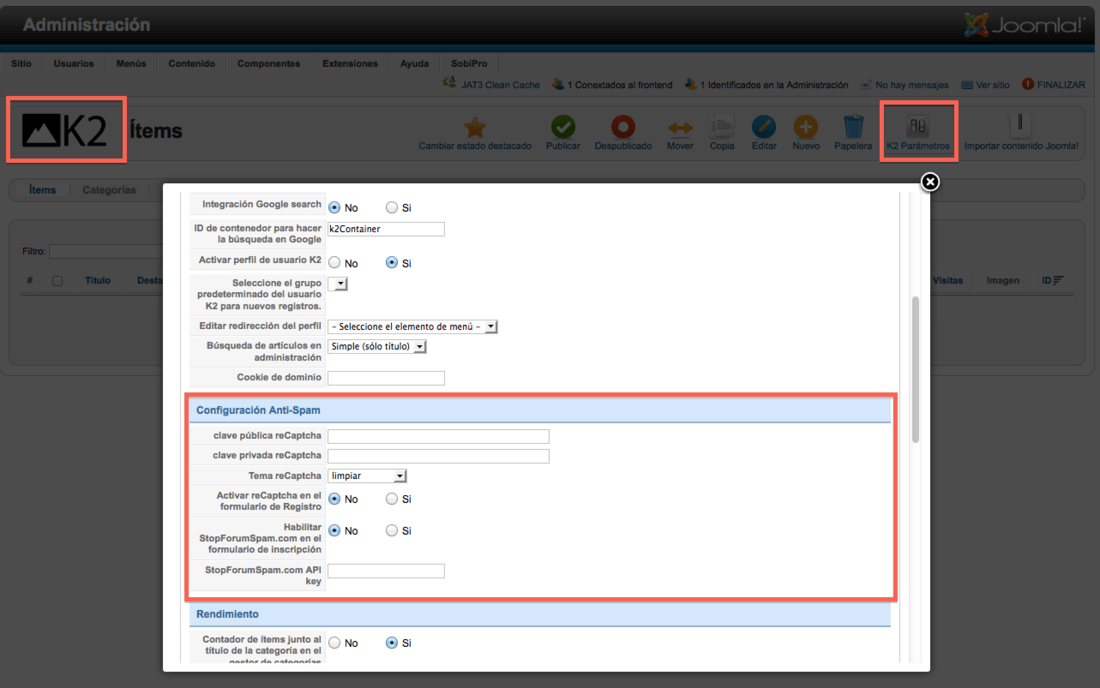Open the Contenido menu
1100x688 pixels.
192,63
